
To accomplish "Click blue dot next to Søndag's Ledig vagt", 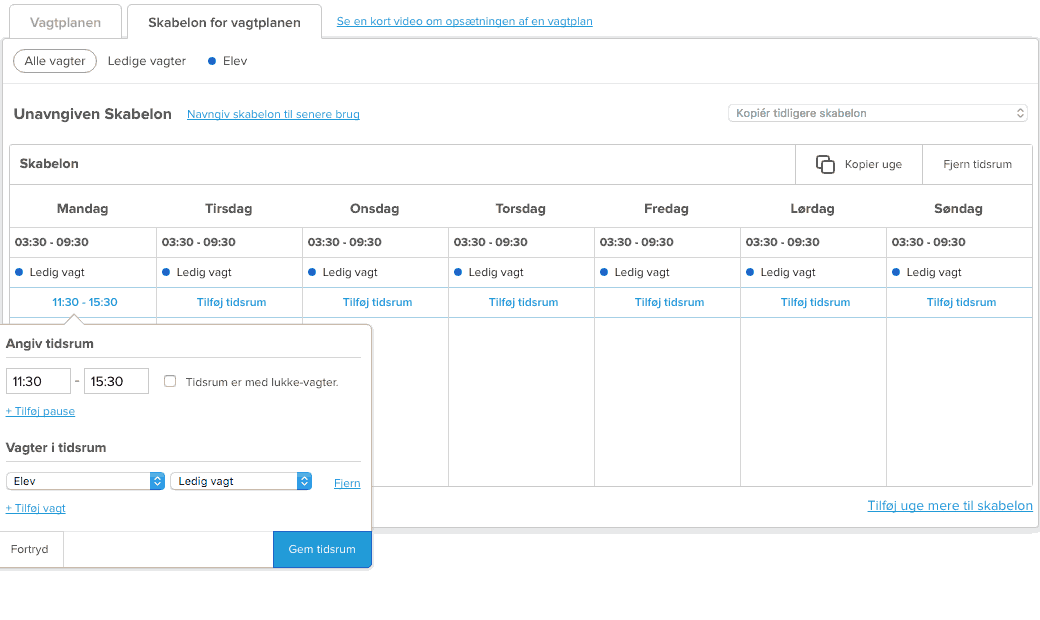I will pos(895,271).
